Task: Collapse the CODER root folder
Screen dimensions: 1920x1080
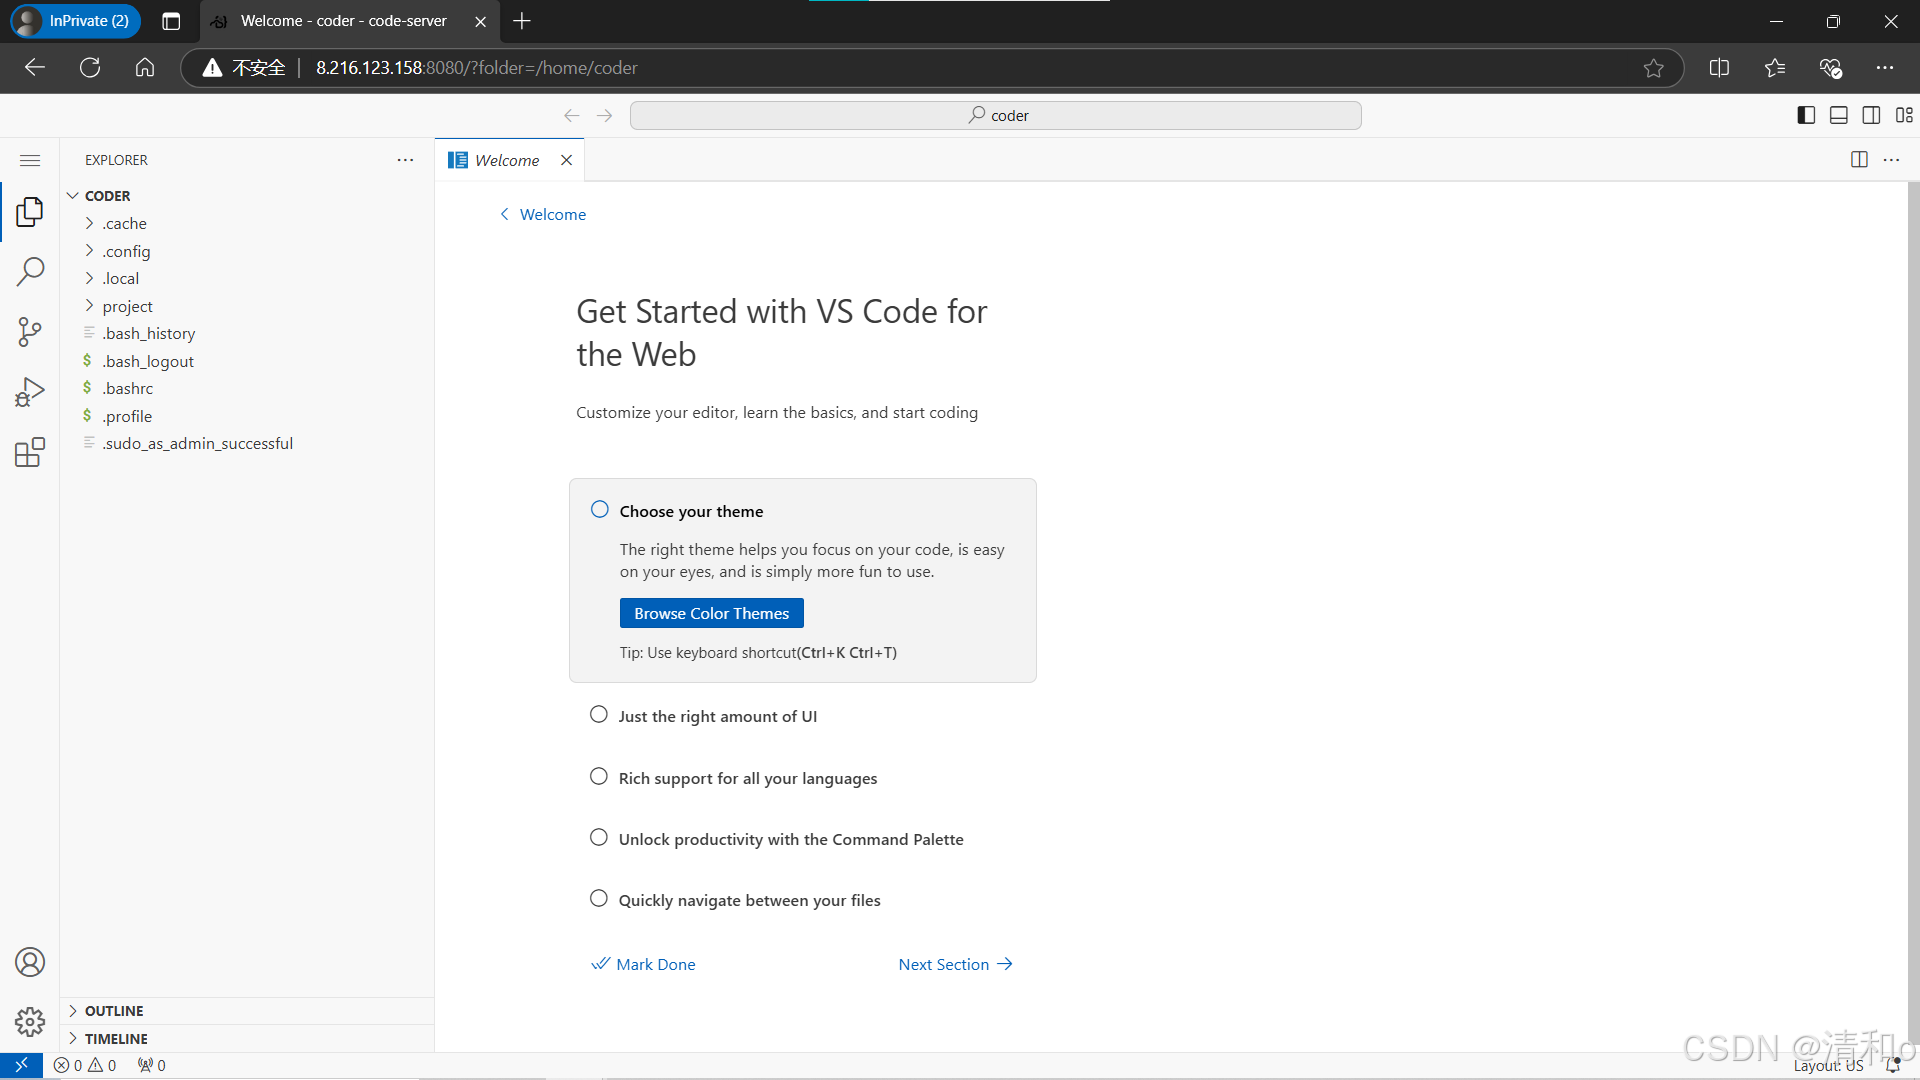Action: click(x=247, y=196)
